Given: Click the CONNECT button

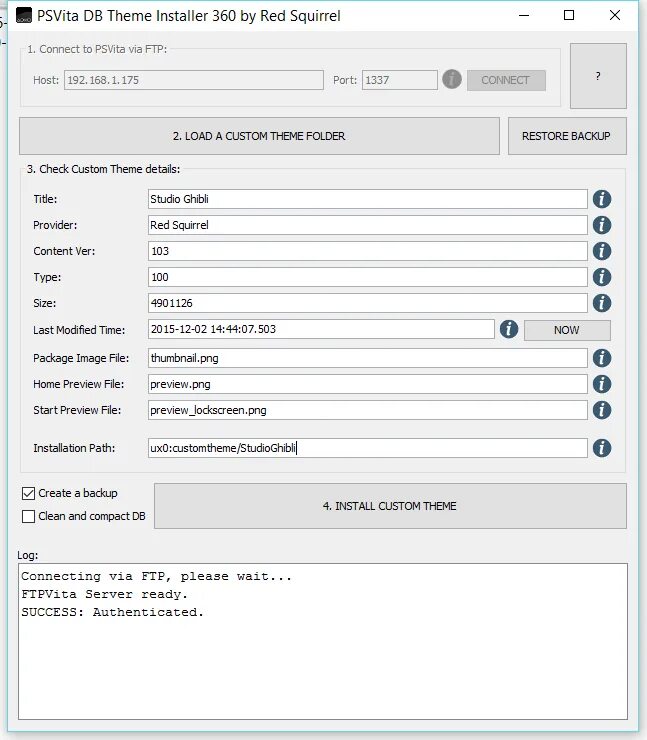Looking at the screenshot, I should [x=506, y=80].
